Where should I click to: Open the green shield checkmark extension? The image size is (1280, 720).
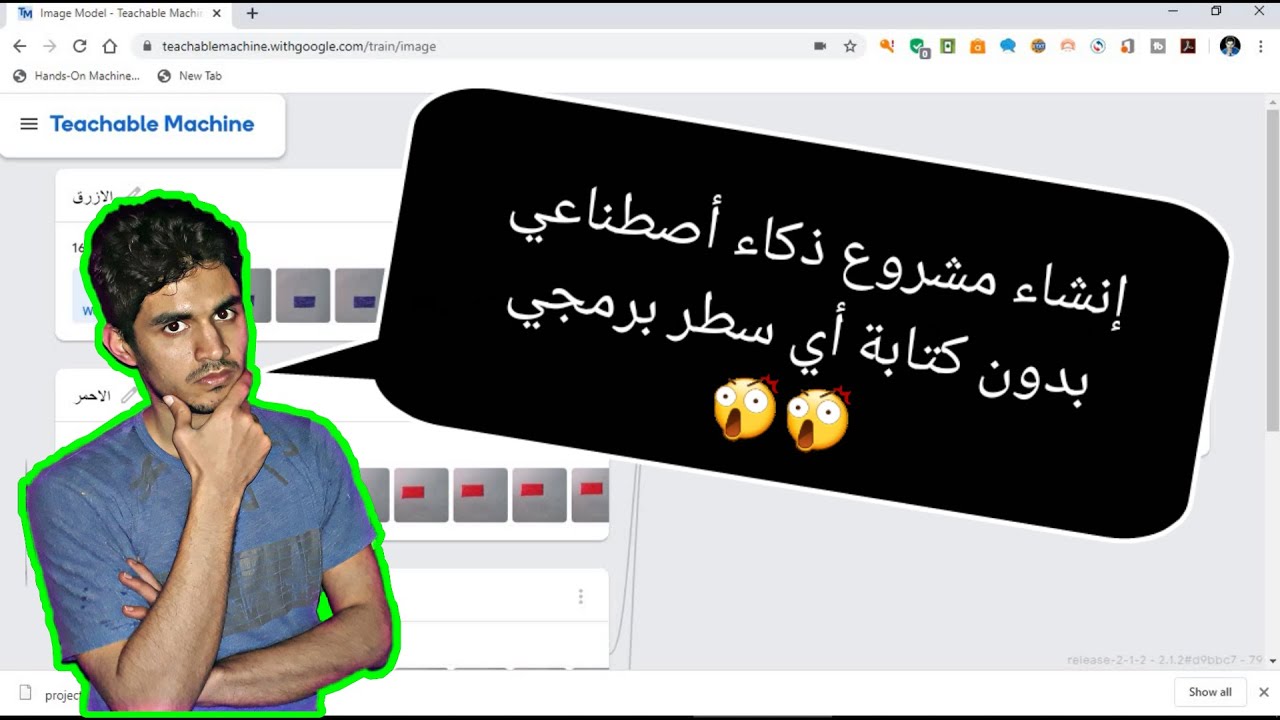[x=918, y=47]
